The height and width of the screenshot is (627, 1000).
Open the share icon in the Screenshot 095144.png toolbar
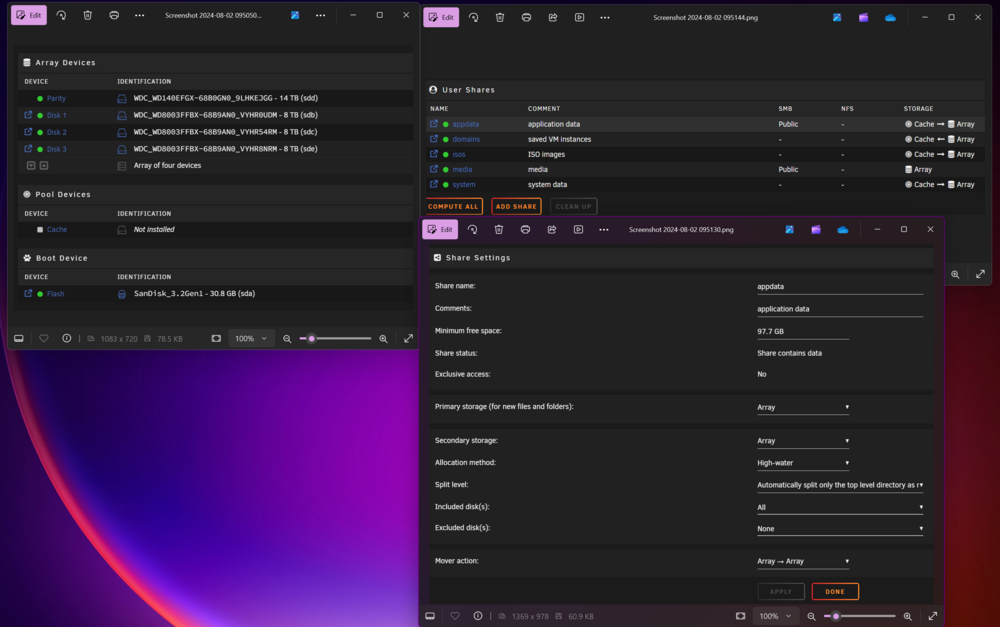point(553,18)
